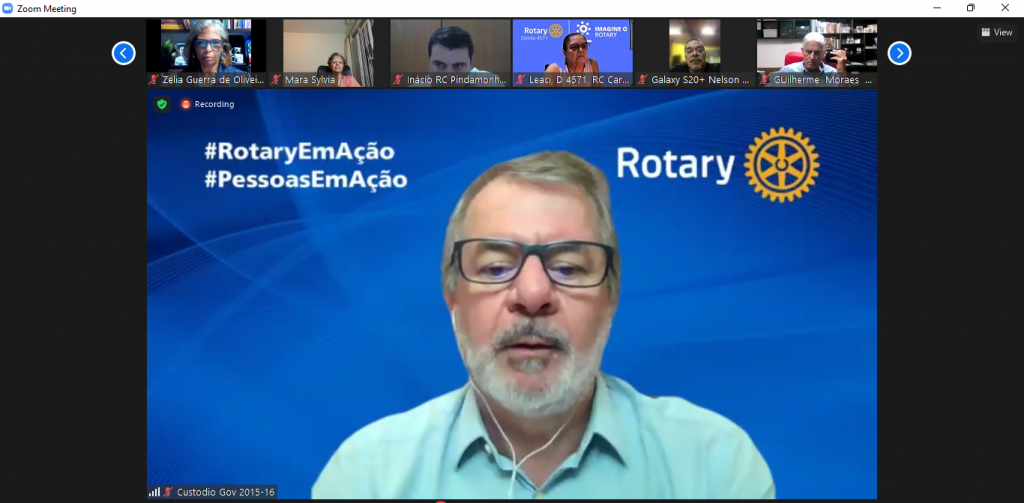The width and height of the screenshot is (1024, 503).
Task: Click muted microphone icon beside Custodio Gov 2015-16
Action: click(x=167, y=492)
